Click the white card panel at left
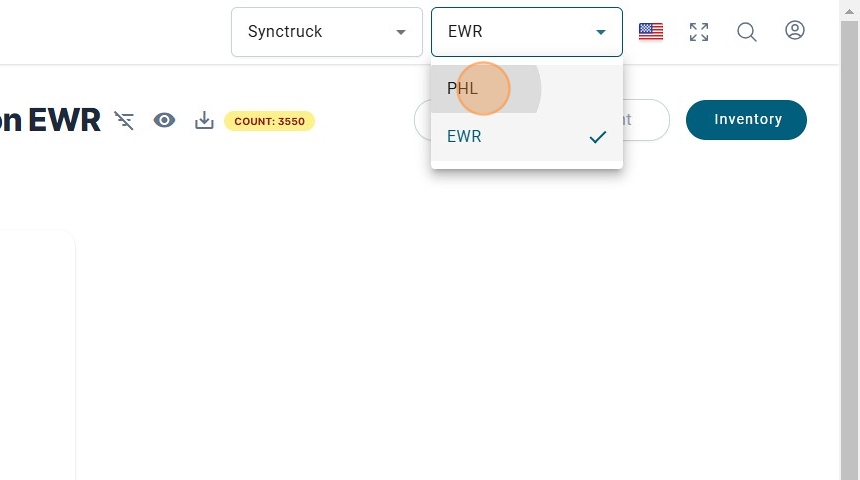 tap(37, 350)
